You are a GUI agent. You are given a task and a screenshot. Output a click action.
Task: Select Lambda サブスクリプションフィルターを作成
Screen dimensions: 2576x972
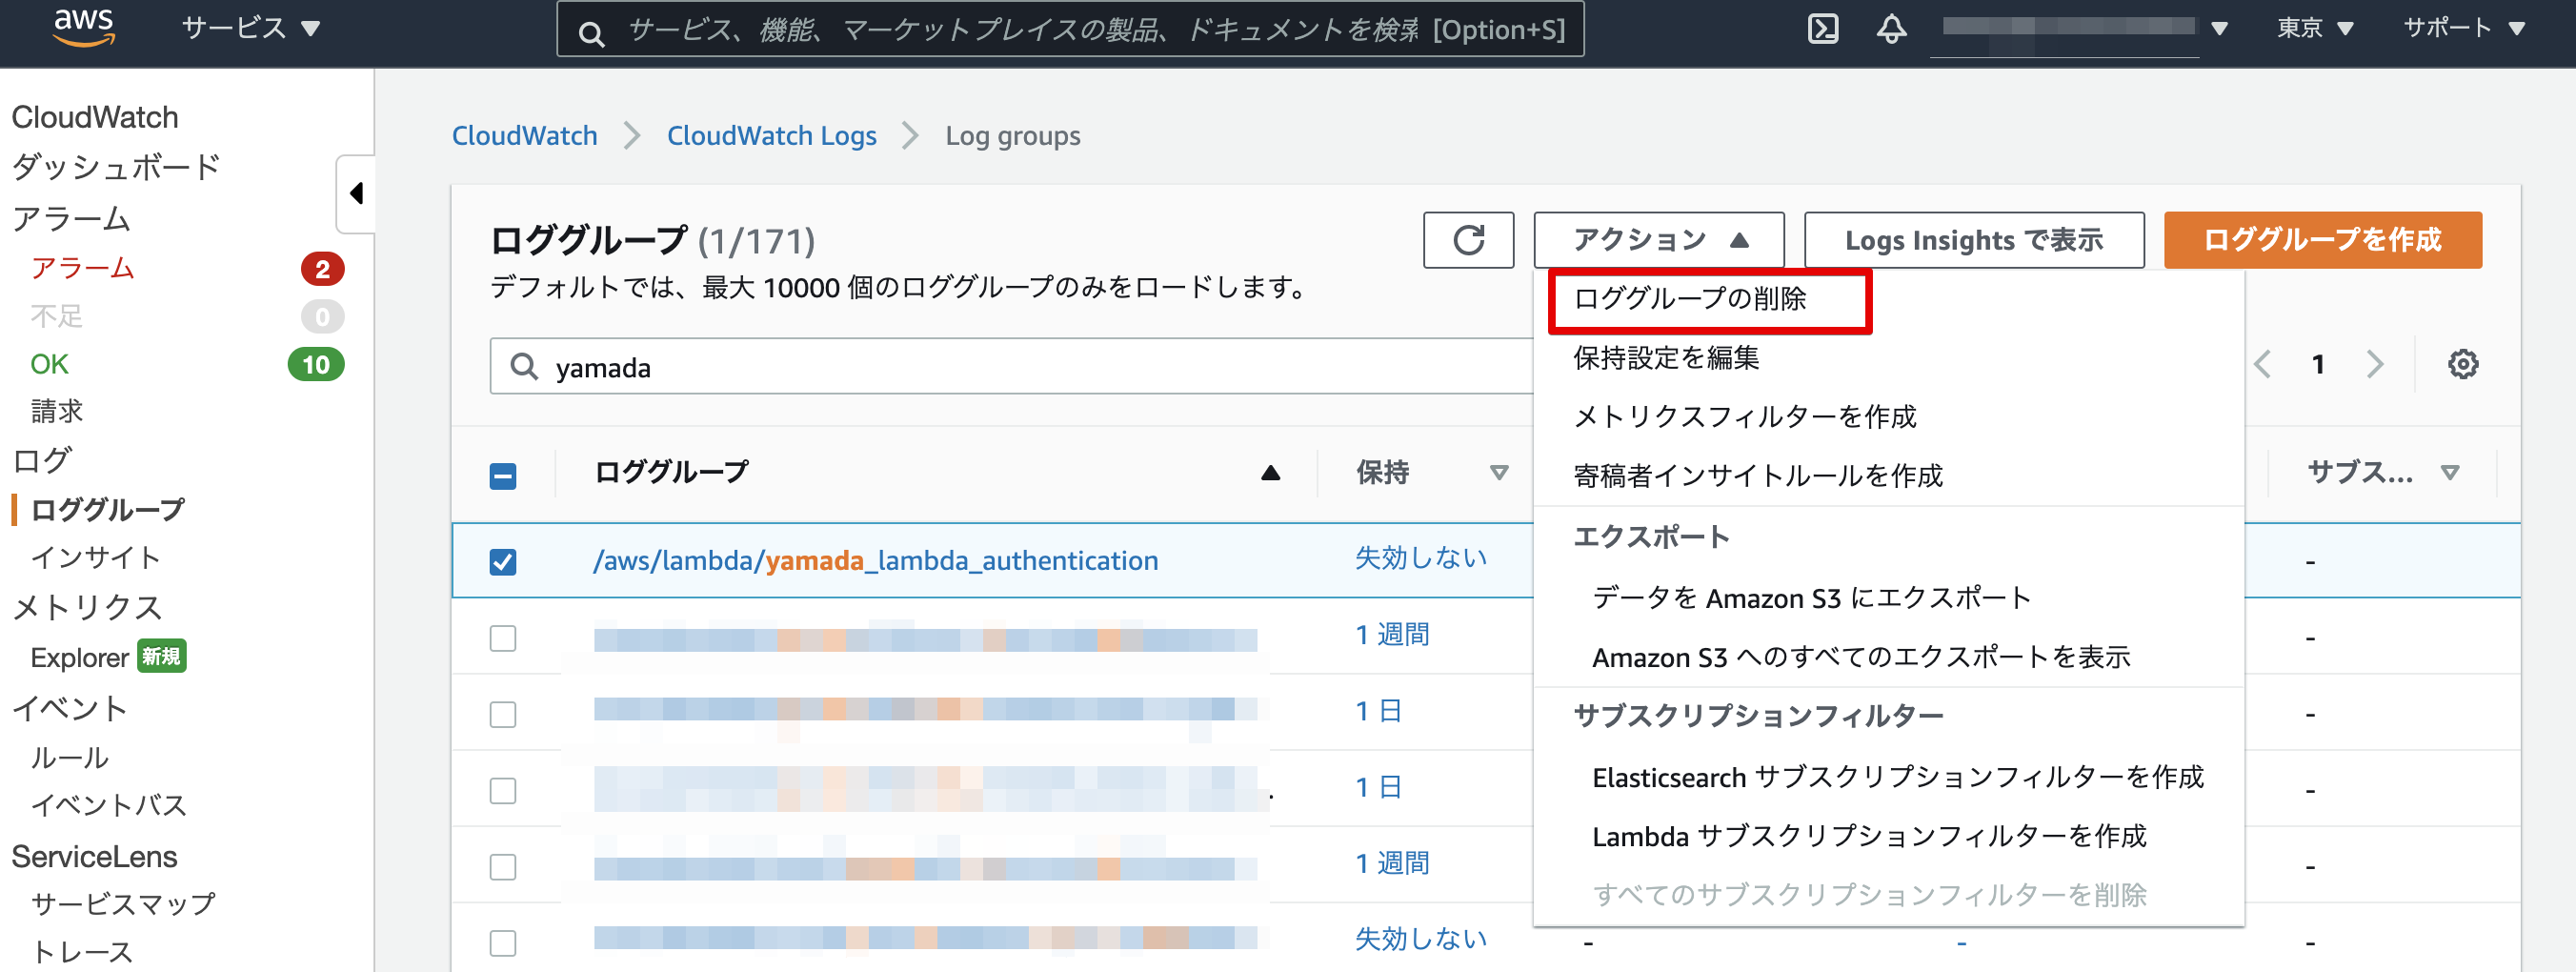[1868, 836]
